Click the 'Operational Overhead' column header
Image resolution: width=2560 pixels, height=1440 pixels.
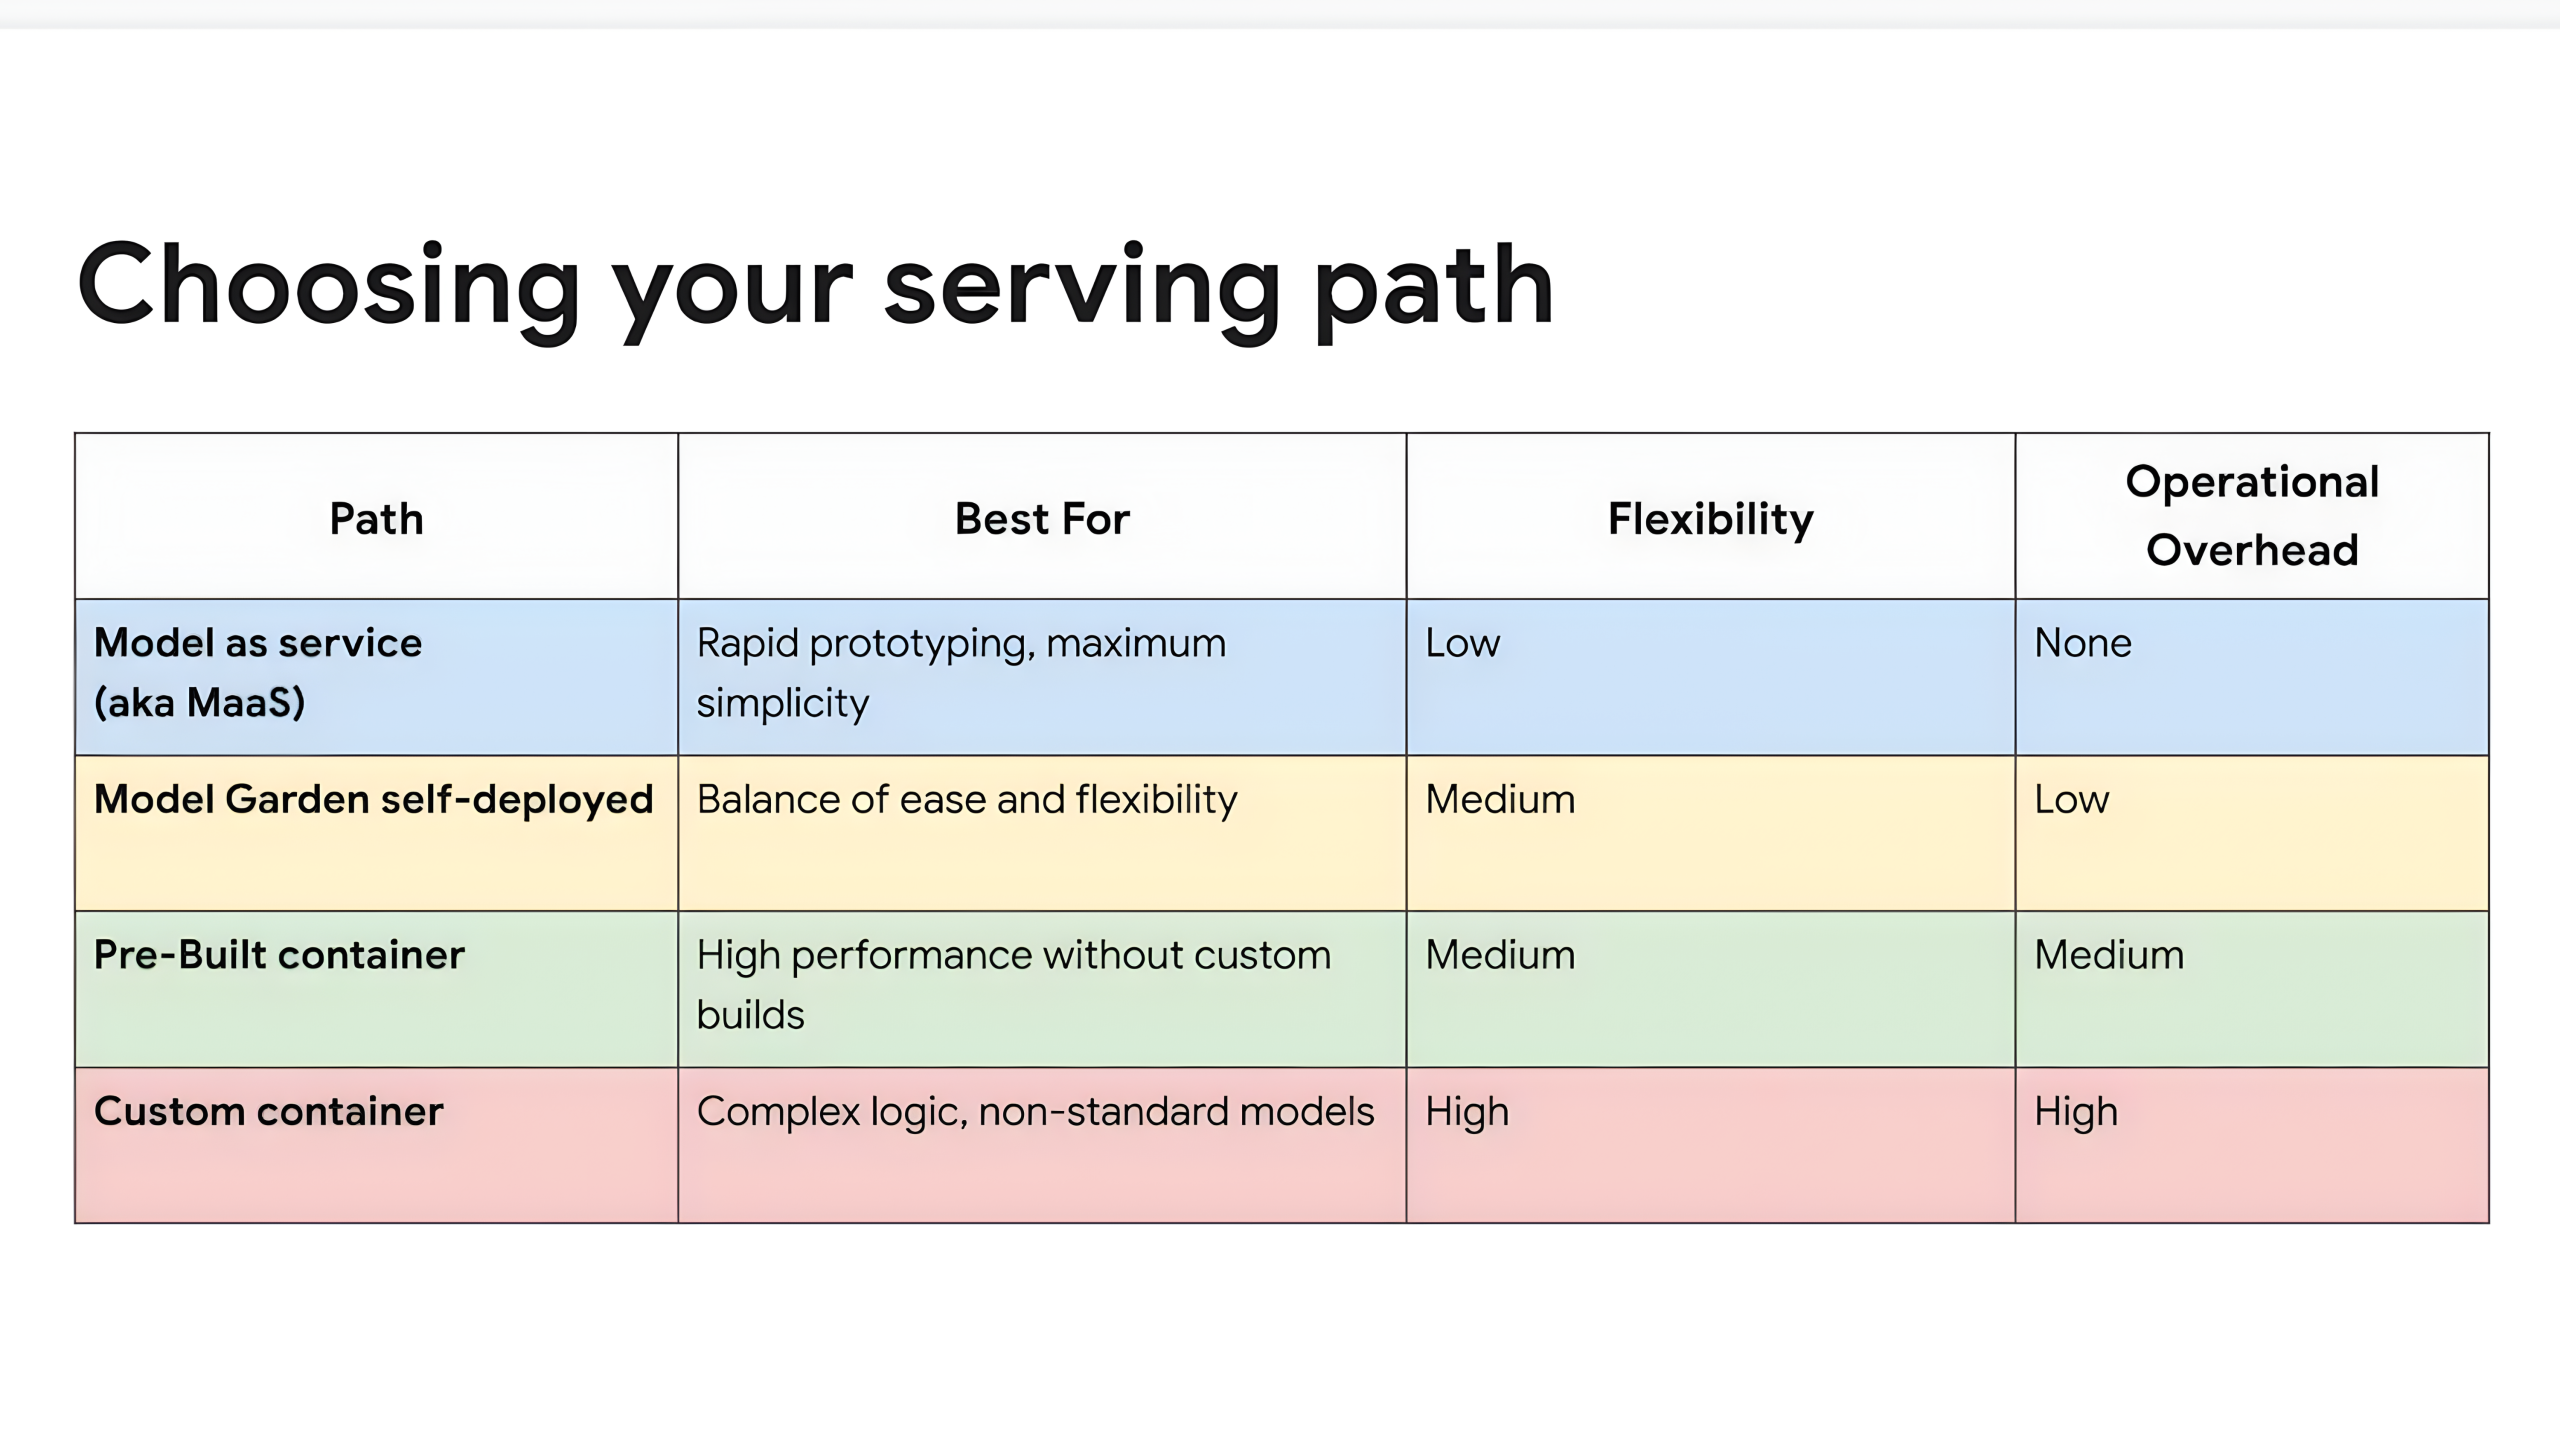2251,516
